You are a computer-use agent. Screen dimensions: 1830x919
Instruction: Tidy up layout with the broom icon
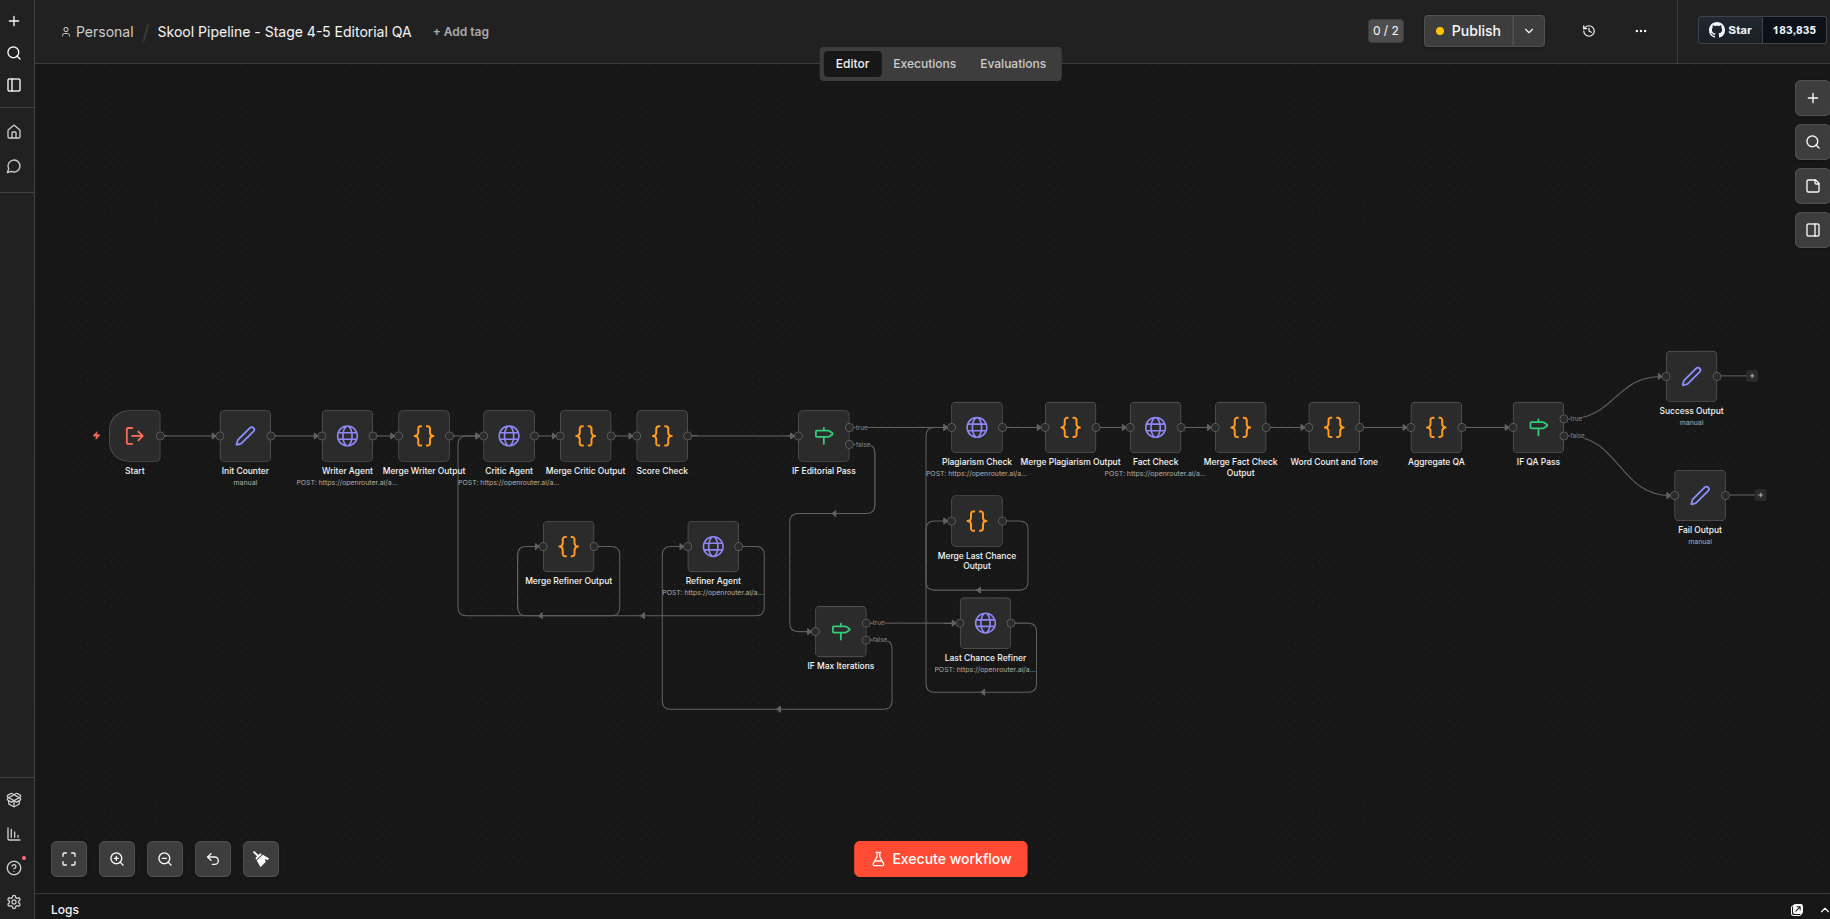(261, 858)
